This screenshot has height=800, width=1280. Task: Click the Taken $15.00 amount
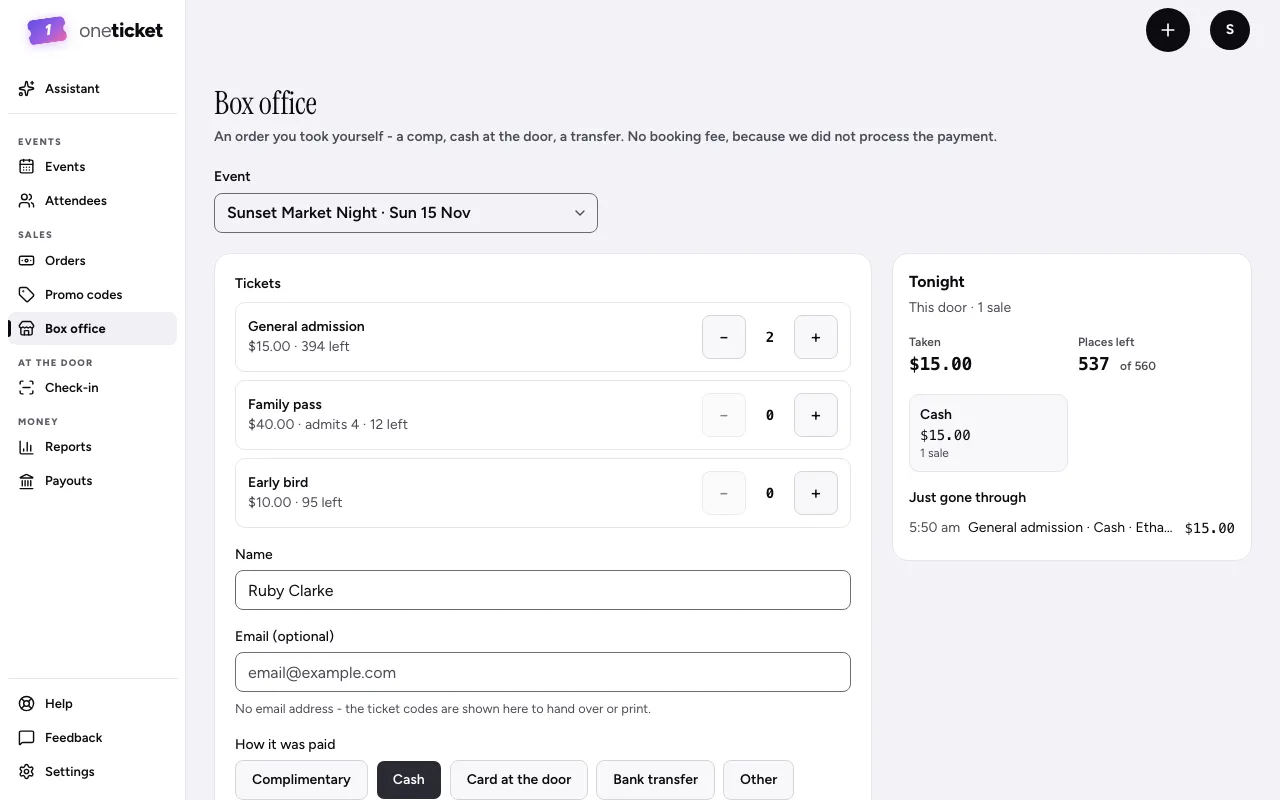(x=940, y=364)
